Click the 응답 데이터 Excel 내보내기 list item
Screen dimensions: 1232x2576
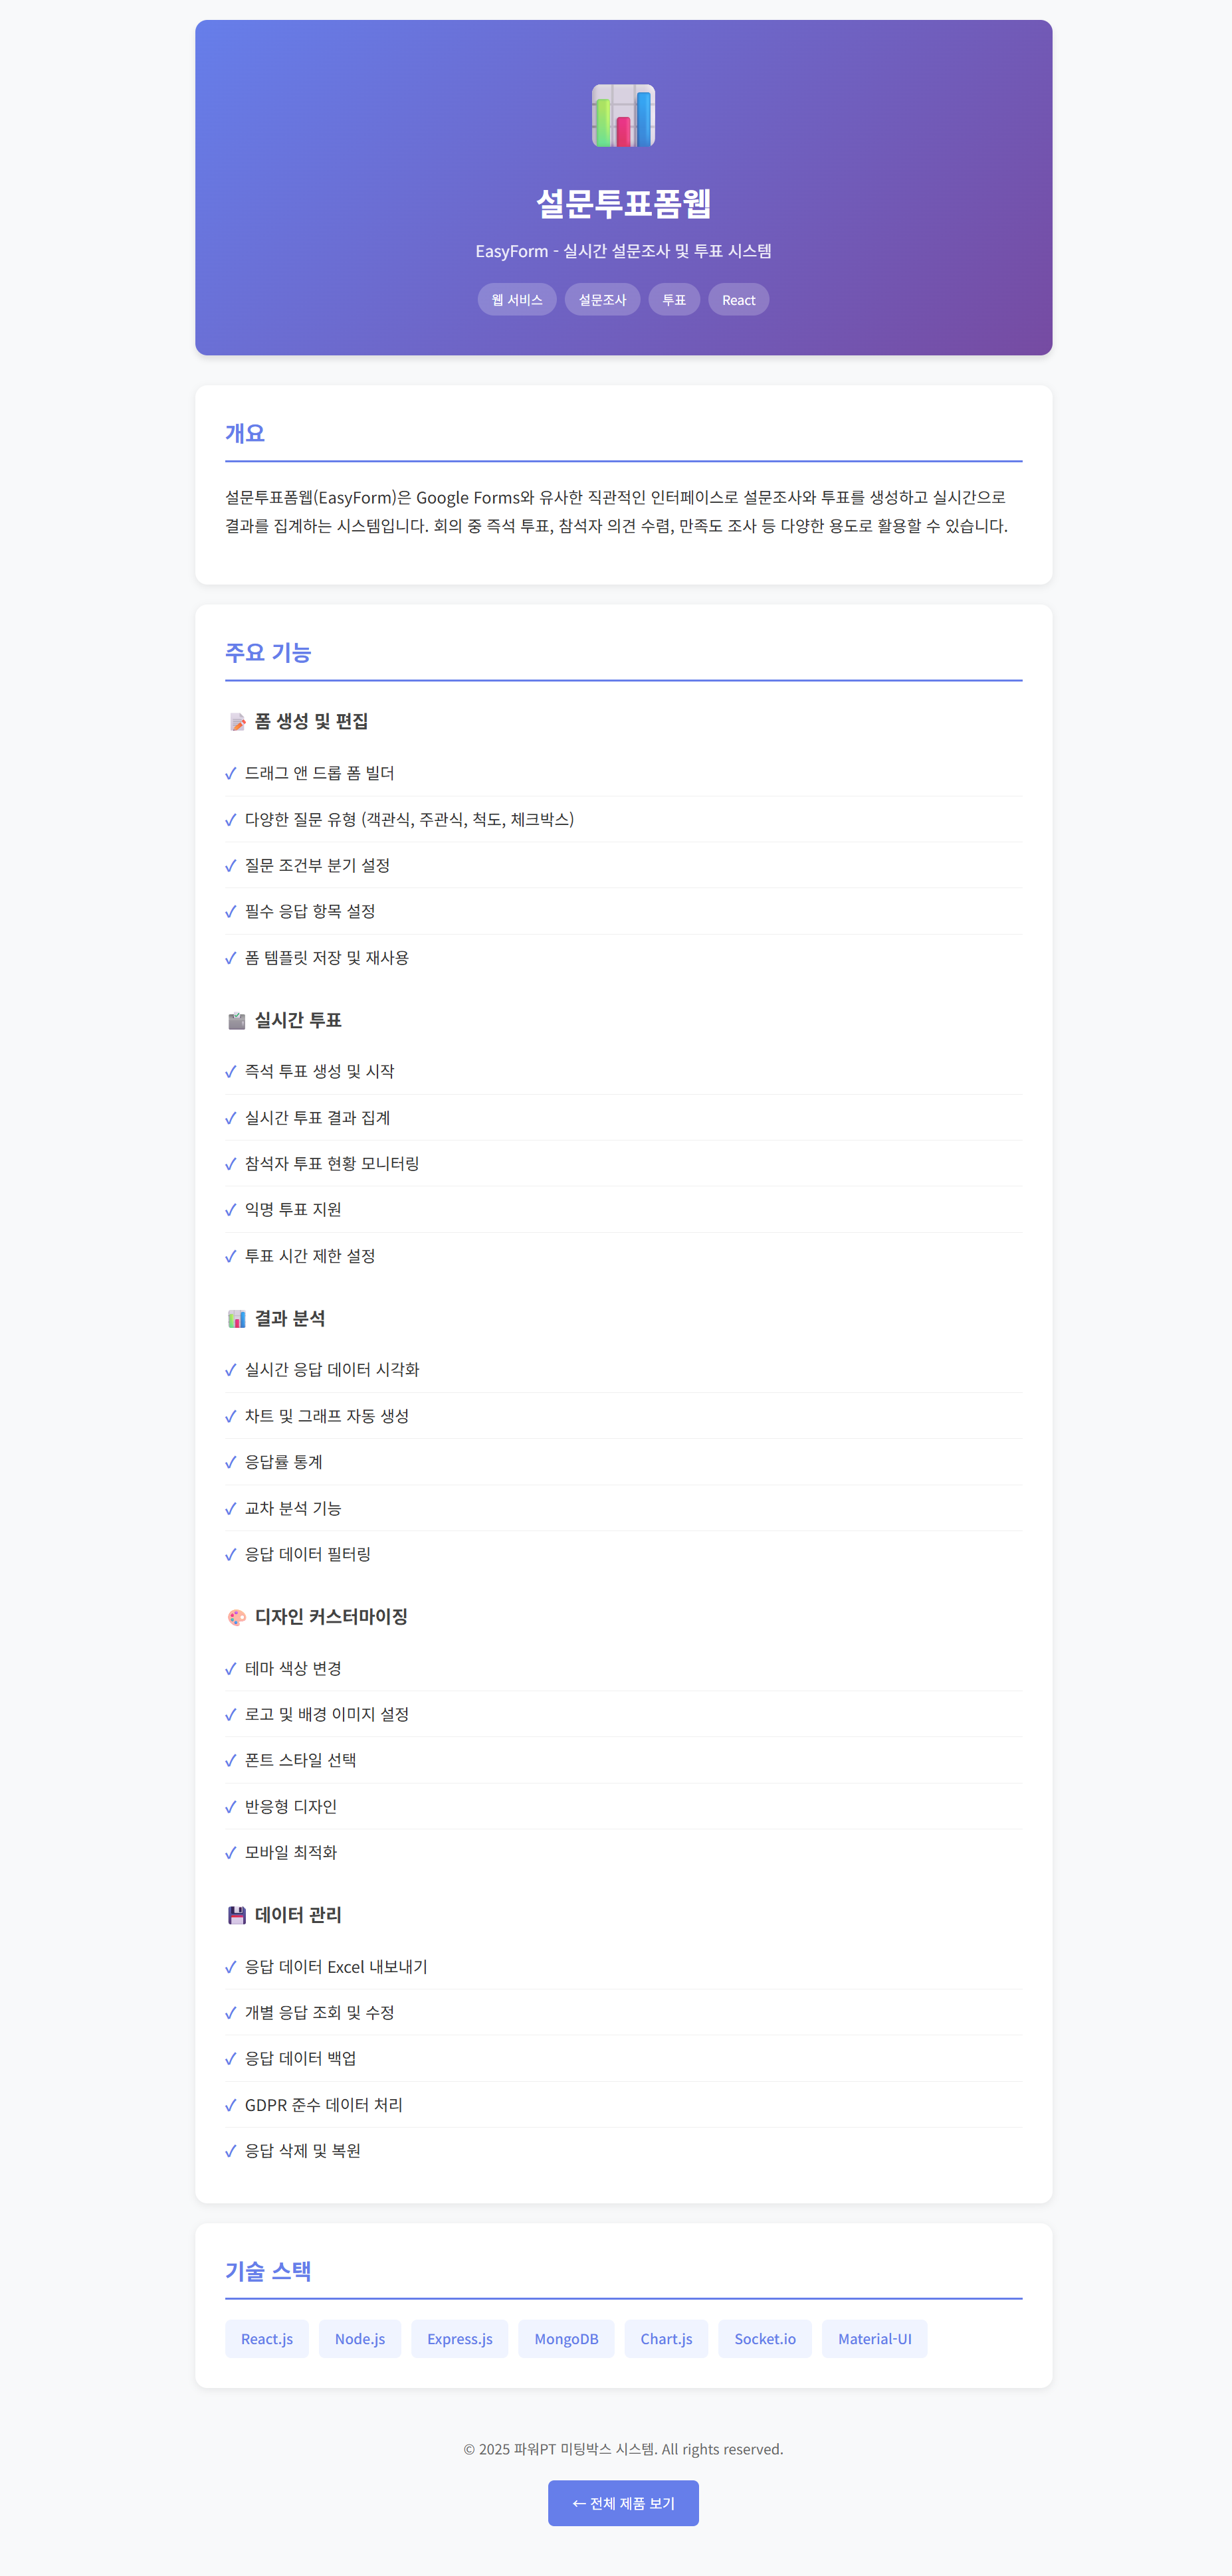click(x=336, y=1966)
